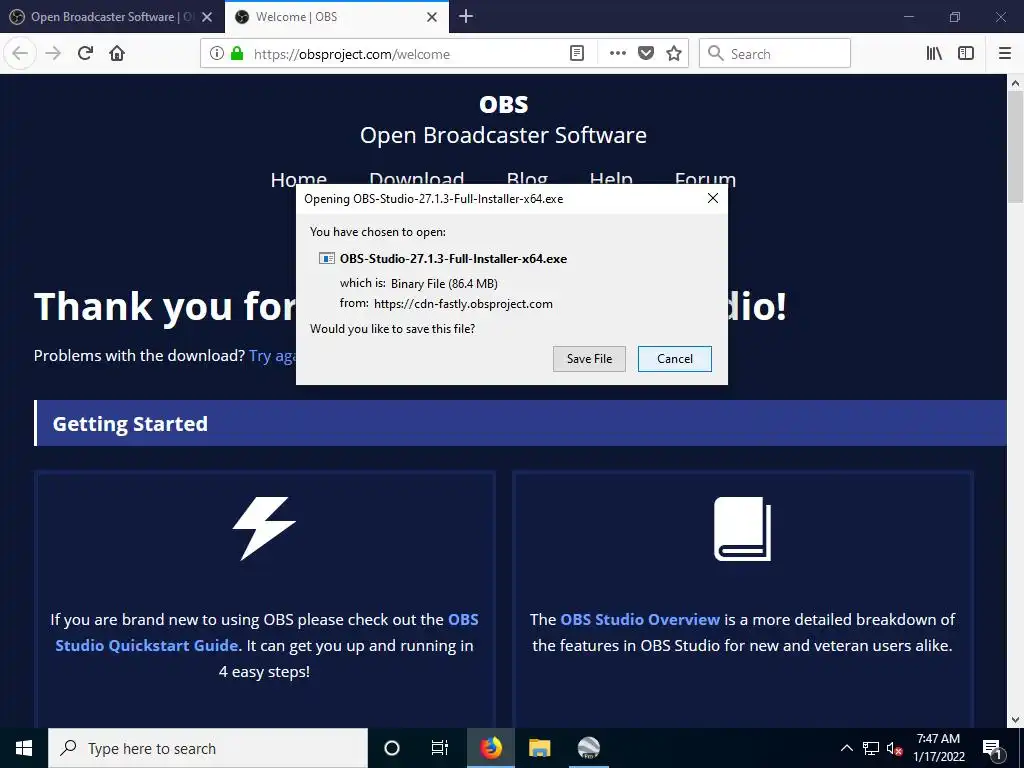Open a new tab with plus button

pos(466,16)
